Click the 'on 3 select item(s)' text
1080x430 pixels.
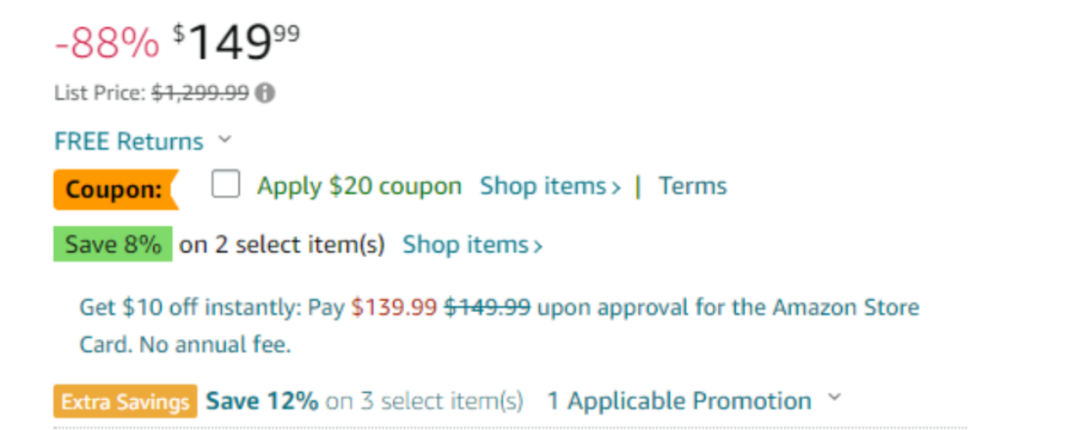click(424, 402)
